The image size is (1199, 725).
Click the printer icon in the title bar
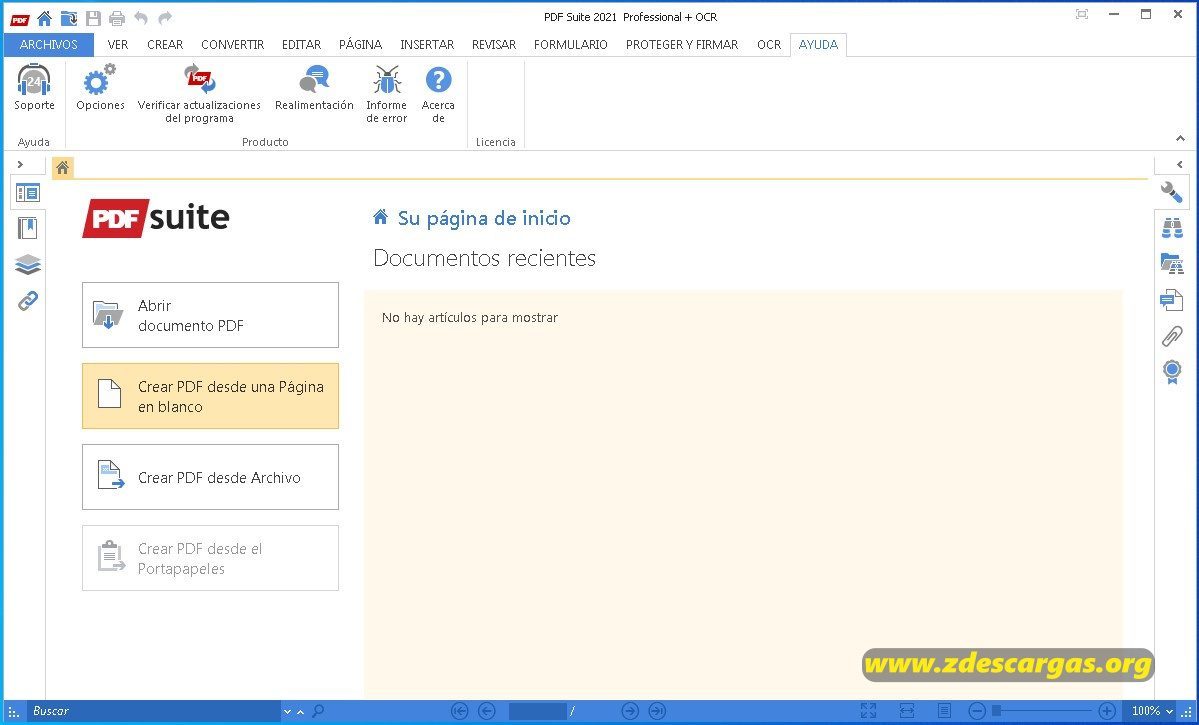pos(116,18)
